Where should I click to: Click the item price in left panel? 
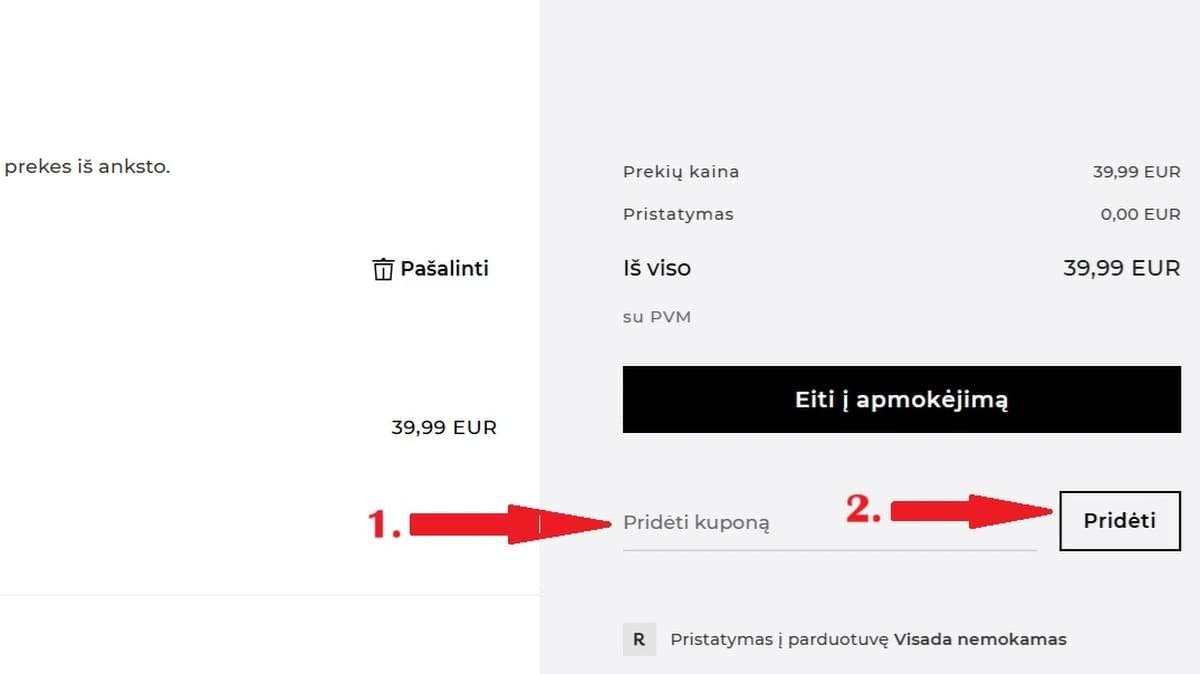coord(444,428)
